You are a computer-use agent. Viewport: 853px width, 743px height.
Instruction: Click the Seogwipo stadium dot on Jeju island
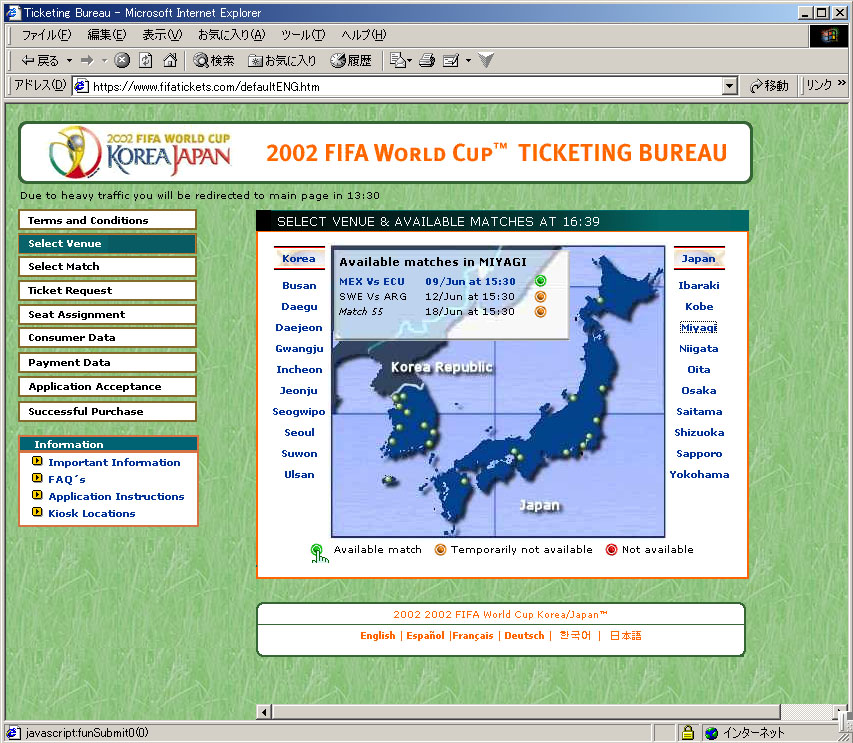point(389,479)
